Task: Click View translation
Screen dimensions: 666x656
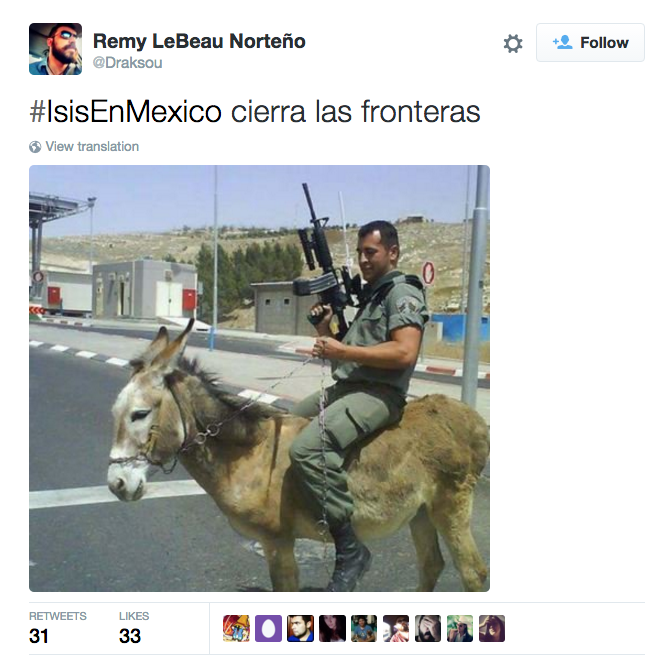Action: 92,147
